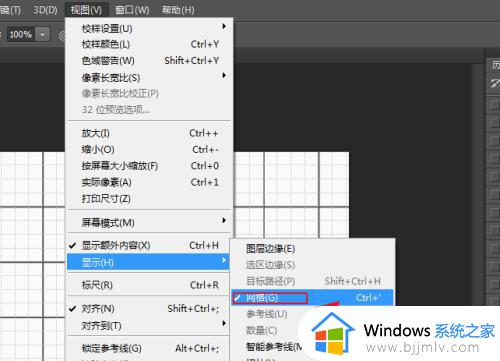Choose 按屏幕大小缩放(F)
Image resolution: width=500 pixels, height=361 pixels.
click(149, 166)
